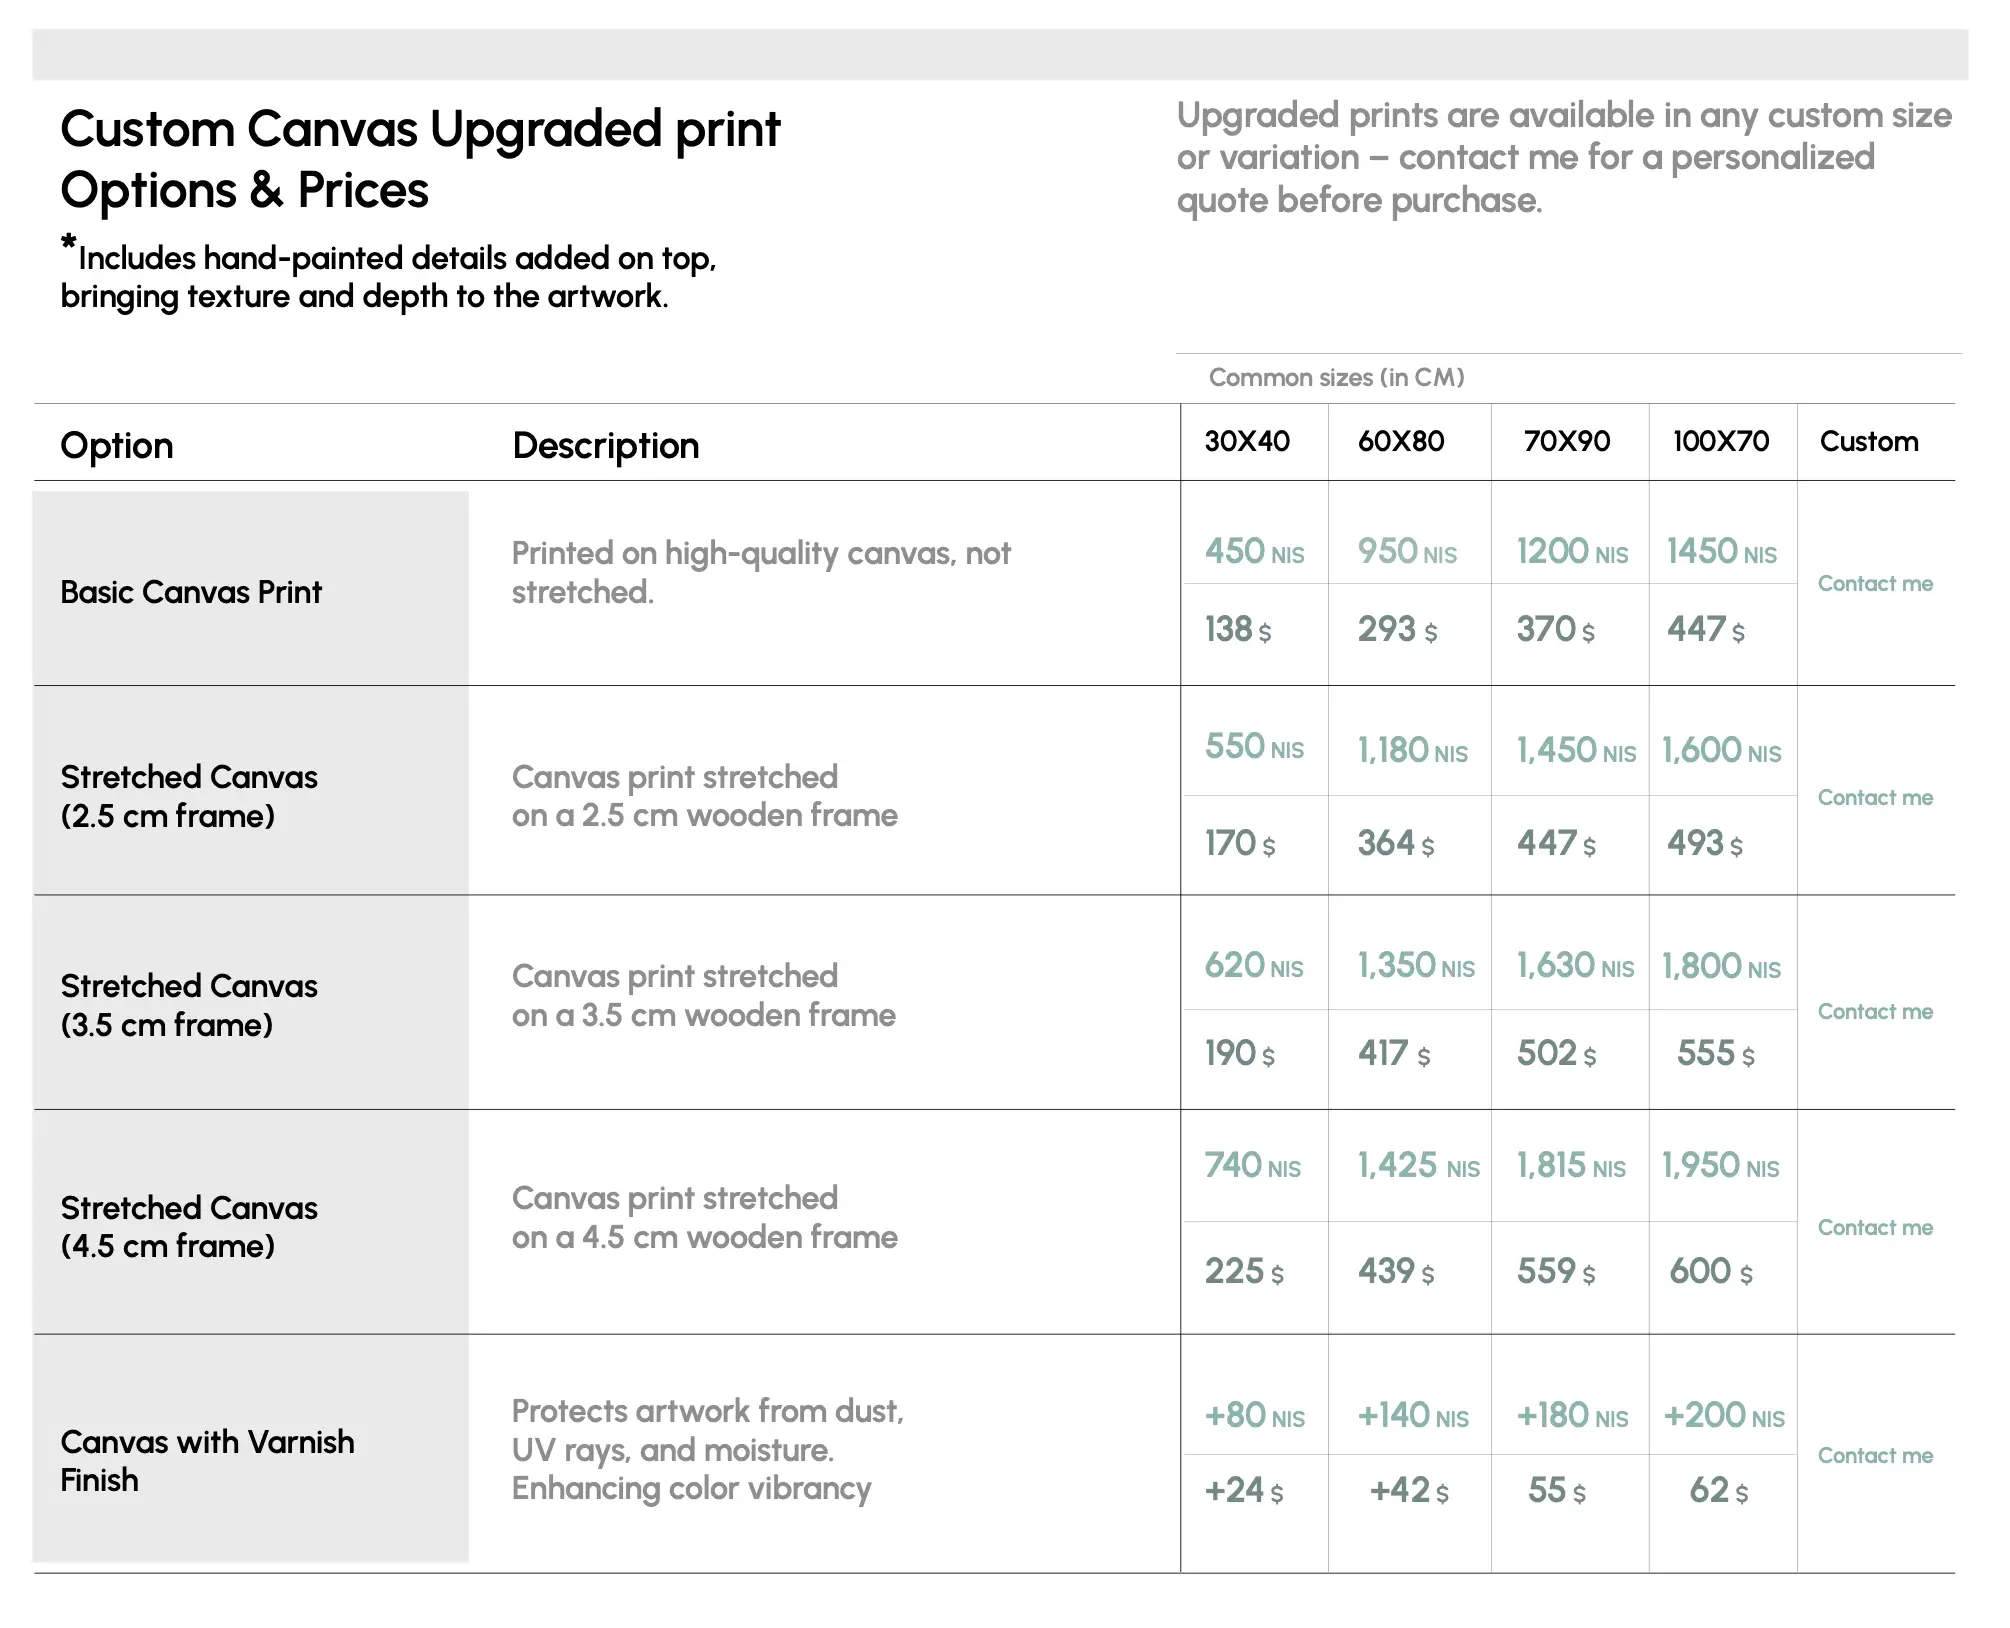
Task: Click the +80 NIS varnish price
Action: pyautogui.click(x=1254, y=1416)
